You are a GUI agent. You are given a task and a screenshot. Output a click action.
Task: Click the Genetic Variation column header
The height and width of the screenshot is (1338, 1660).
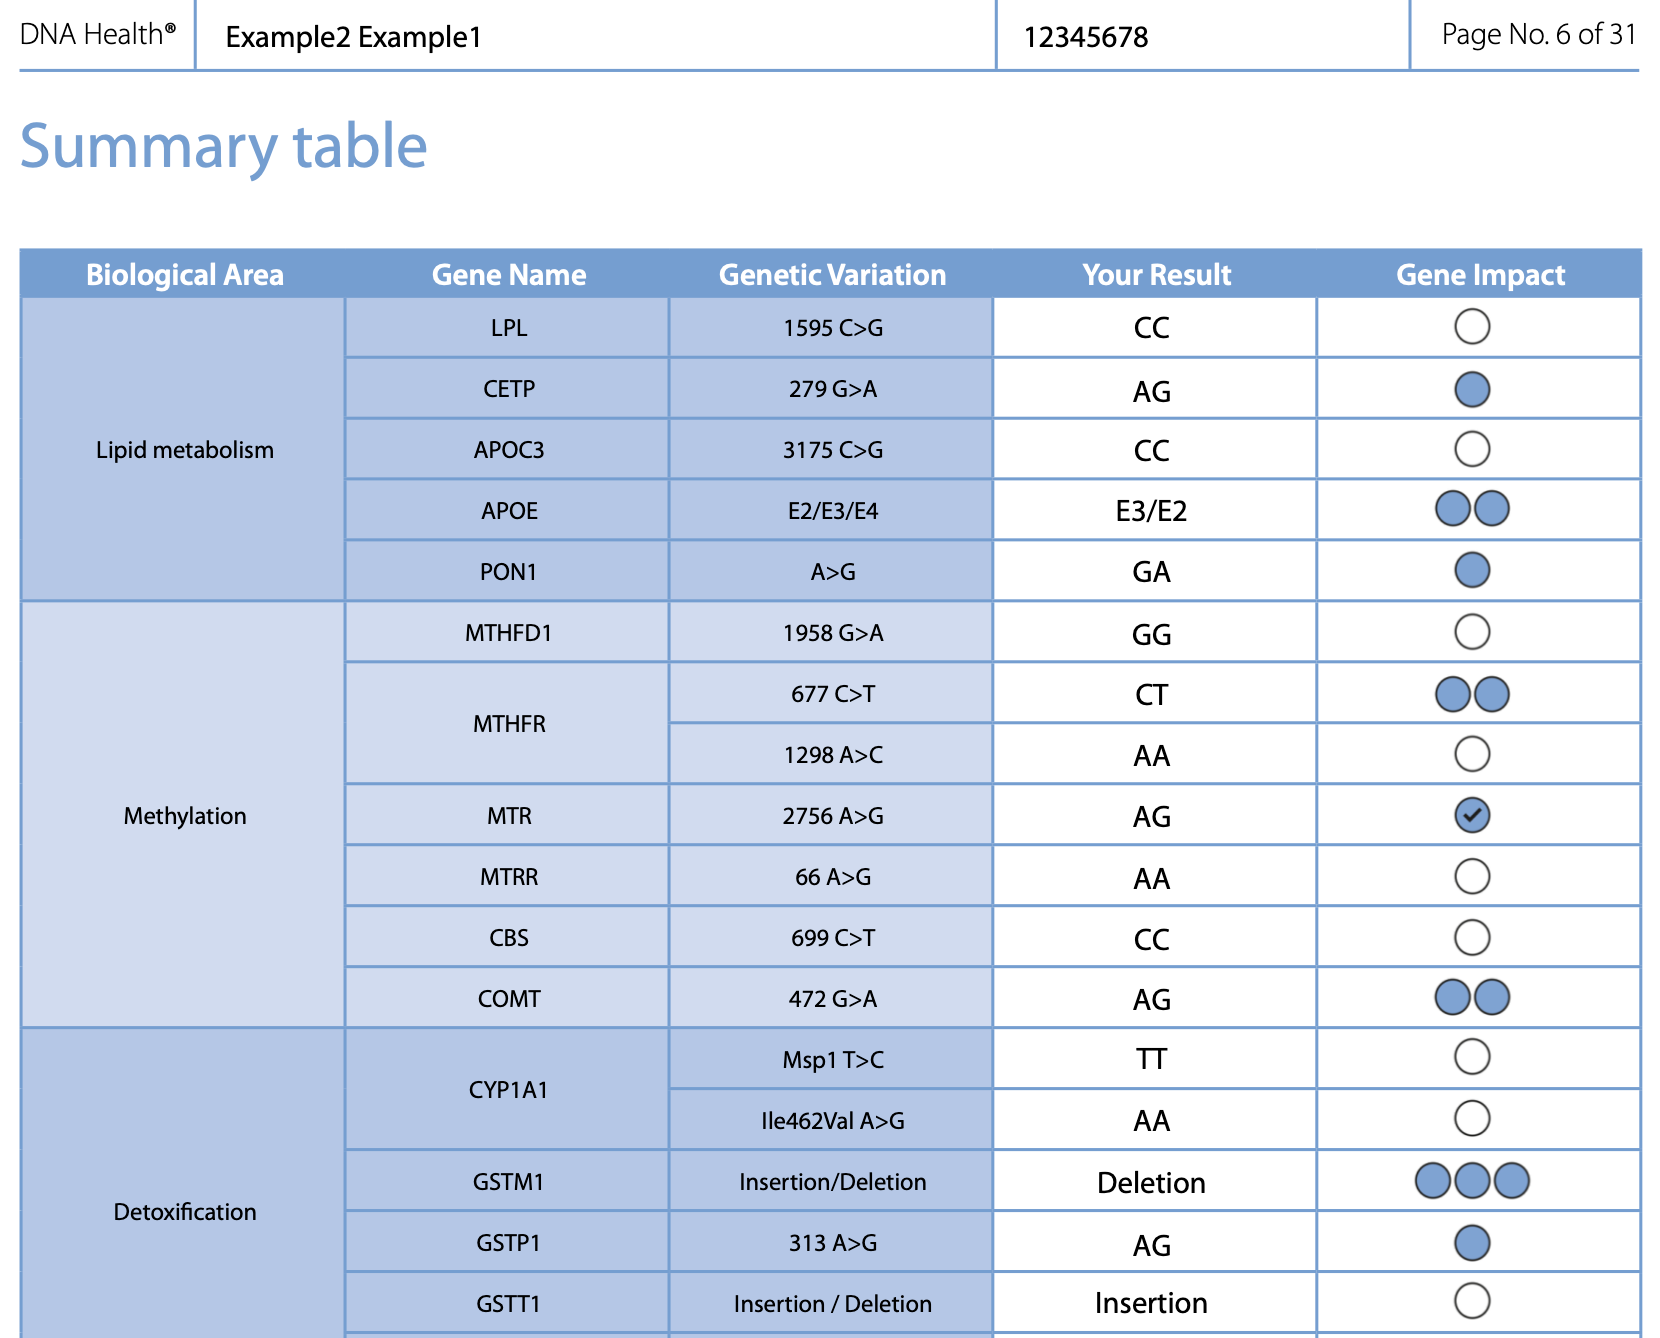832,274
